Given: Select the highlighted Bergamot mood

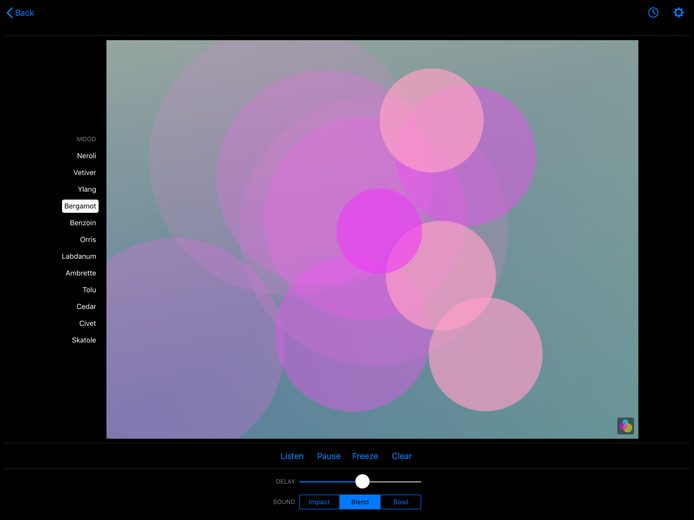Looking at the screenshot, I should coord(80,206).
